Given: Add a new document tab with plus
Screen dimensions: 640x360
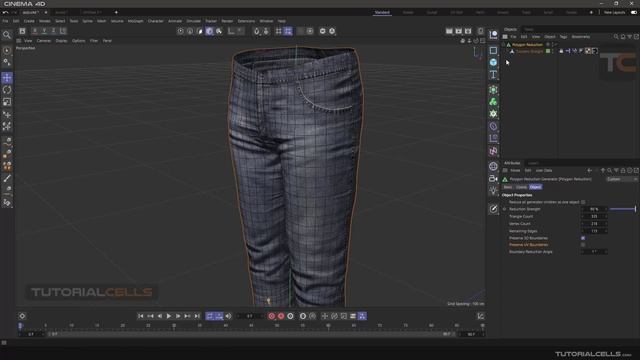Looking at the screenshot, I should coord(116,12).
